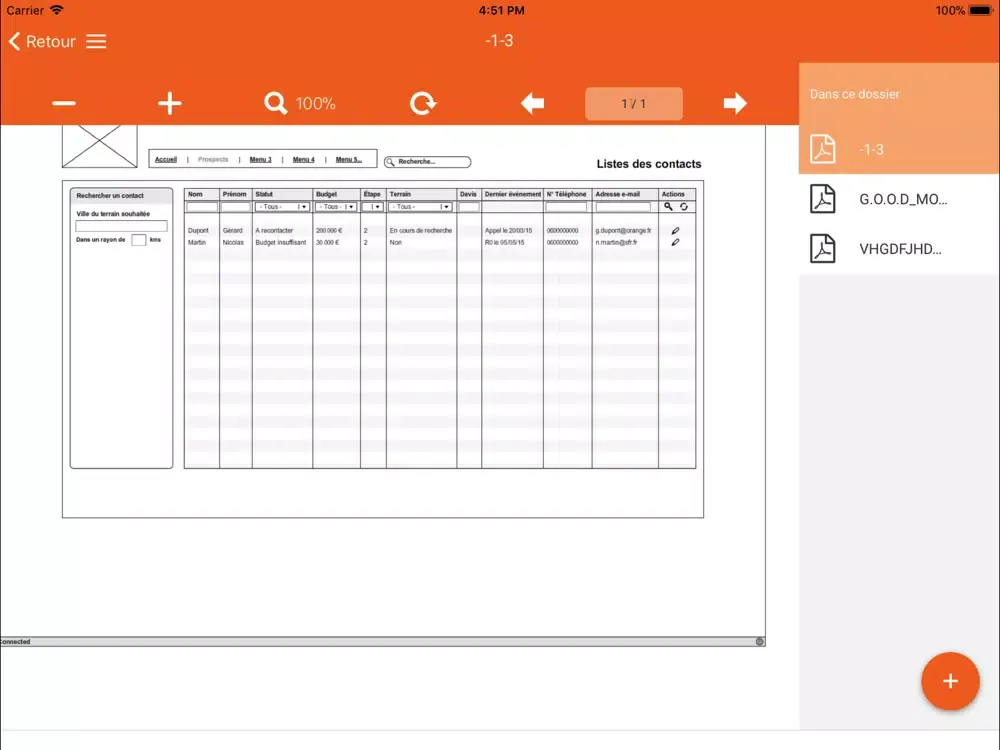Image resolution: width=1000 pixels, height=750 pixels.
Task: Click the Adresse e-mail filter input
Action: [x=623, y=207]
